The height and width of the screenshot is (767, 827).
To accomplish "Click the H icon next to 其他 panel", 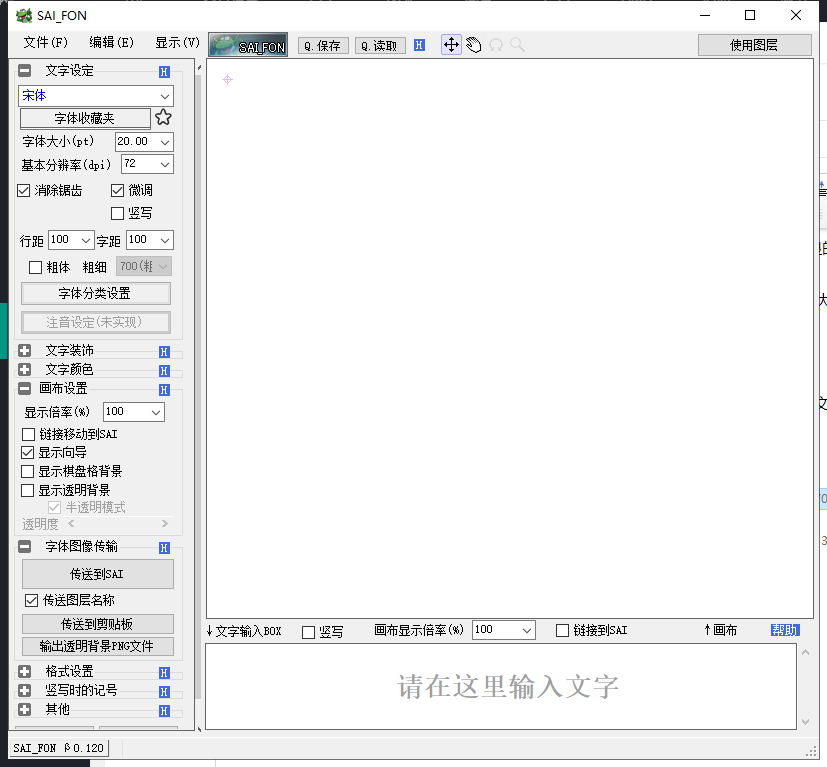I will (x=163, y=710).
